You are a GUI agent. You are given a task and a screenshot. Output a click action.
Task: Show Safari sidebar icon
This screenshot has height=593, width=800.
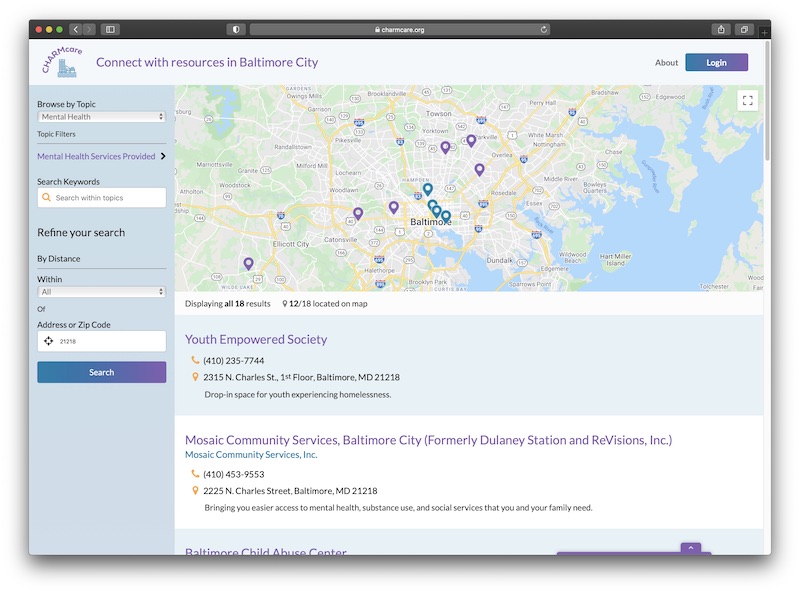coord(110,30)
